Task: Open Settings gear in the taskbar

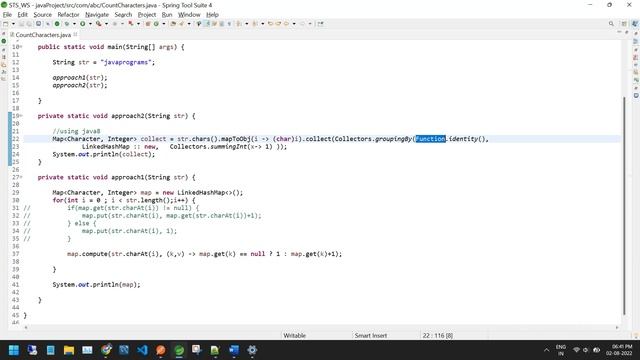Action: click(x=252, y=350)
